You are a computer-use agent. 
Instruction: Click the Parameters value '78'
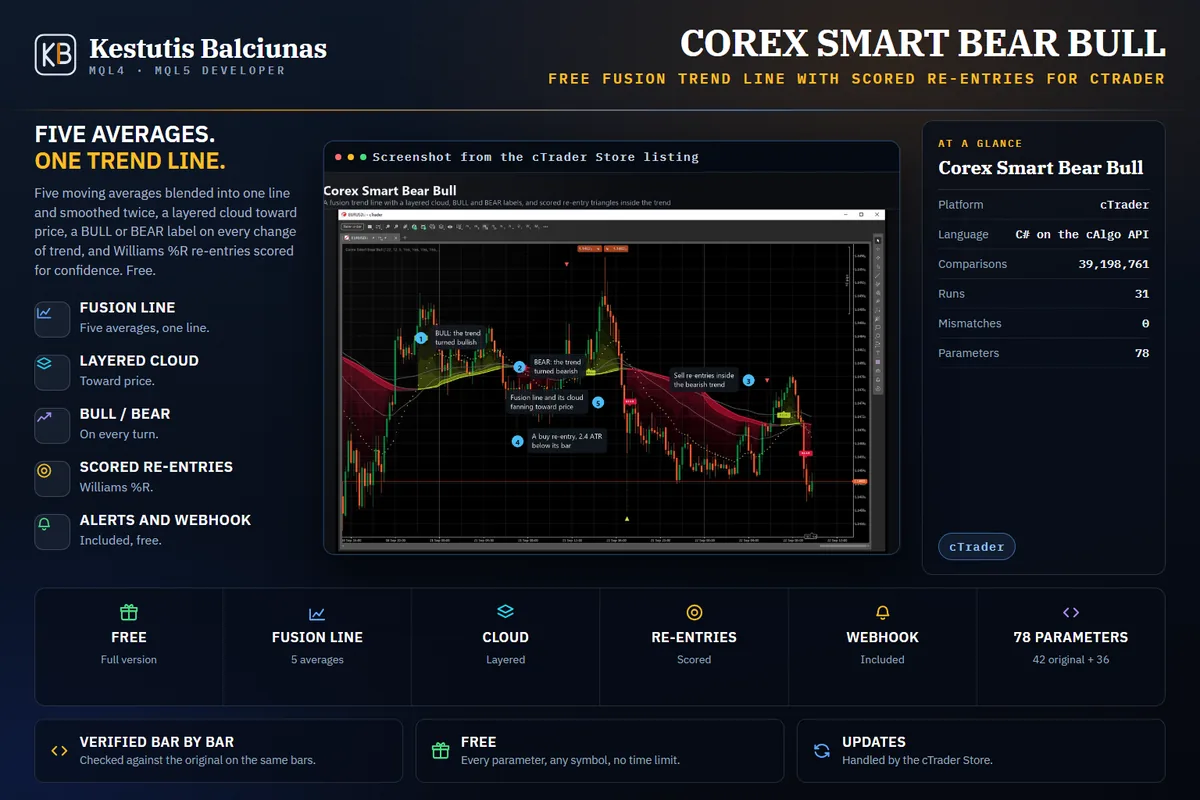pyautogui.click(x=1142, y=353)
